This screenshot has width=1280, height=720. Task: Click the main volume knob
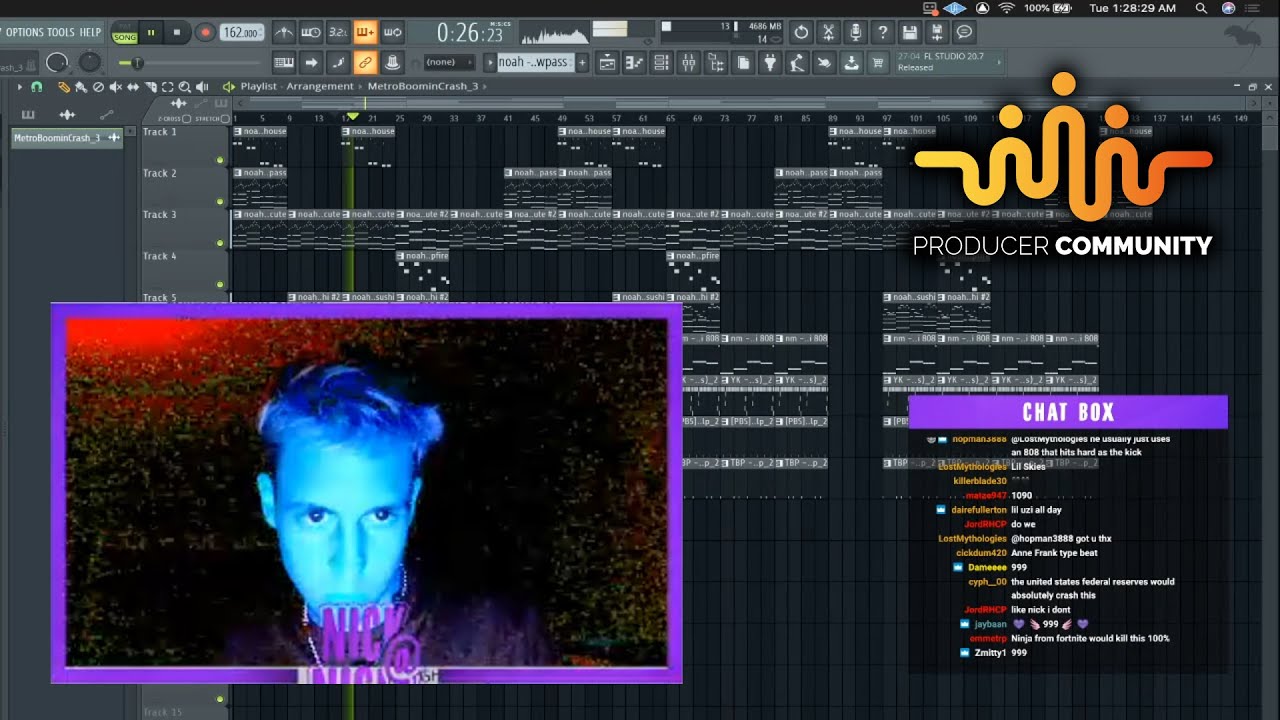pyautogui.click(x=58, y=62)
